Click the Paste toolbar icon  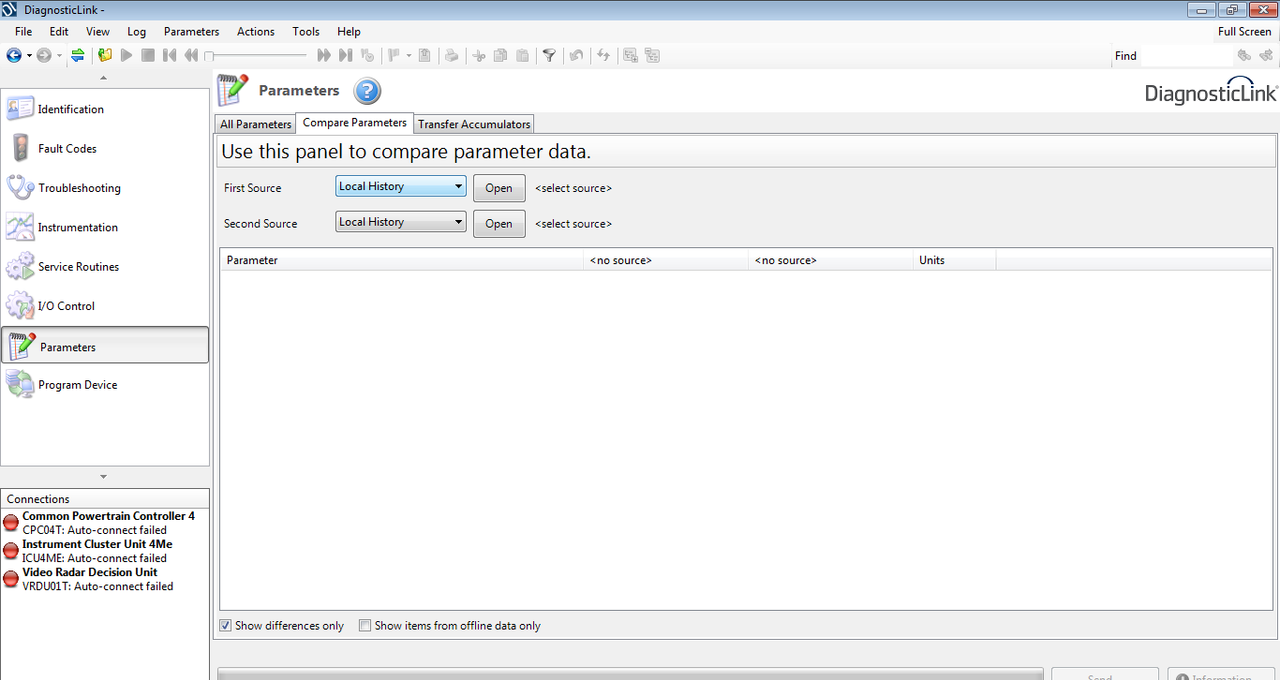522,55
